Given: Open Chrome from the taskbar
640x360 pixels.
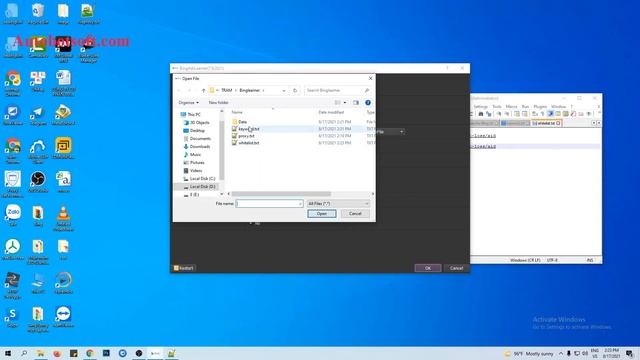Looking at the screenshot, I should tap(90, 353).
